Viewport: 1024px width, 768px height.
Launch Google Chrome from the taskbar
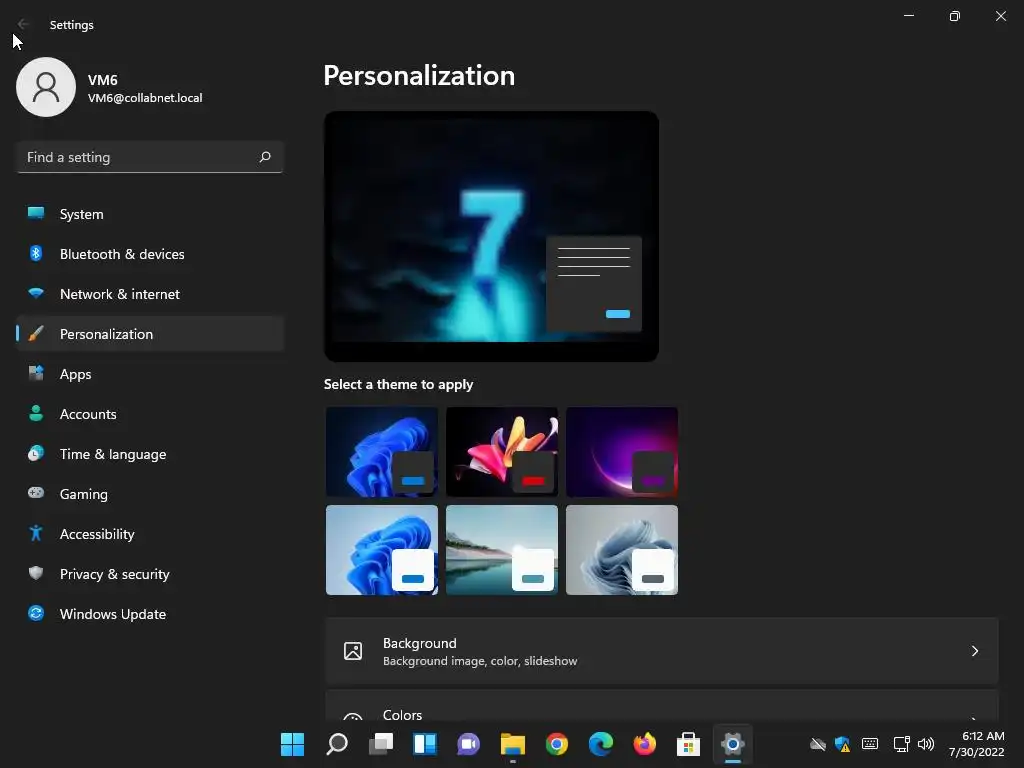click(556, 744)
